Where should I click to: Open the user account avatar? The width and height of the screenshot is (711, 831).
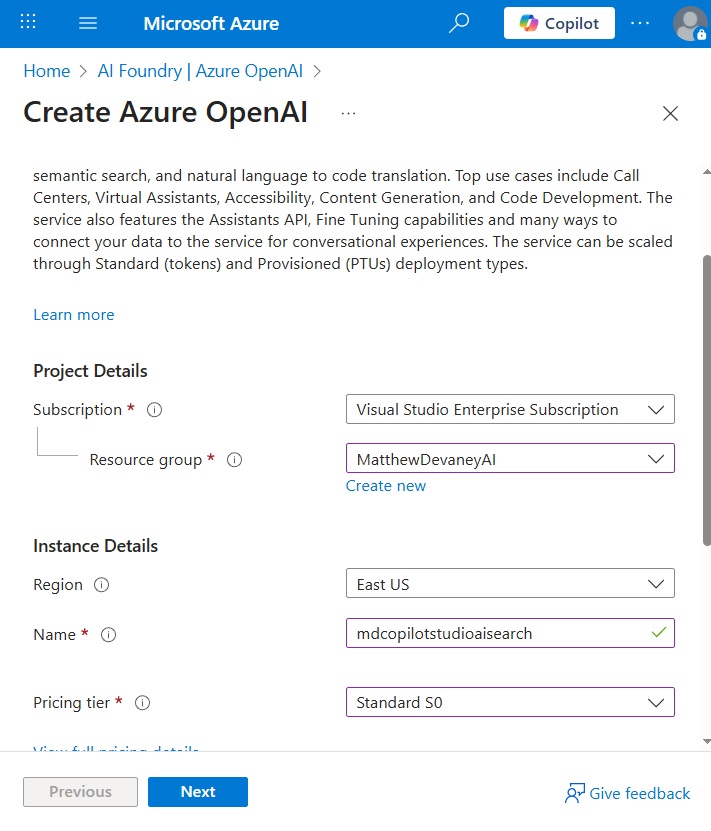(x=689, y=23)
